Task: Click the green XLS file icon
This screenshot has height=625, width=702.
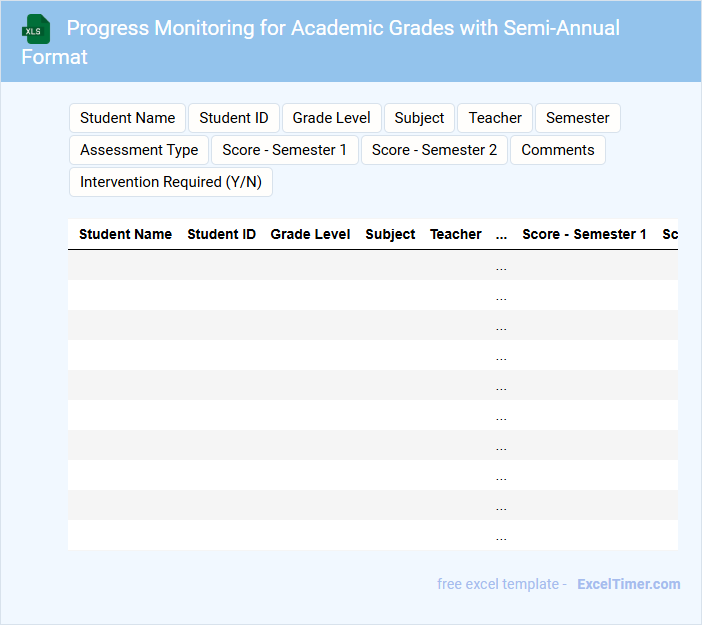Action: (x=35, y=29)
